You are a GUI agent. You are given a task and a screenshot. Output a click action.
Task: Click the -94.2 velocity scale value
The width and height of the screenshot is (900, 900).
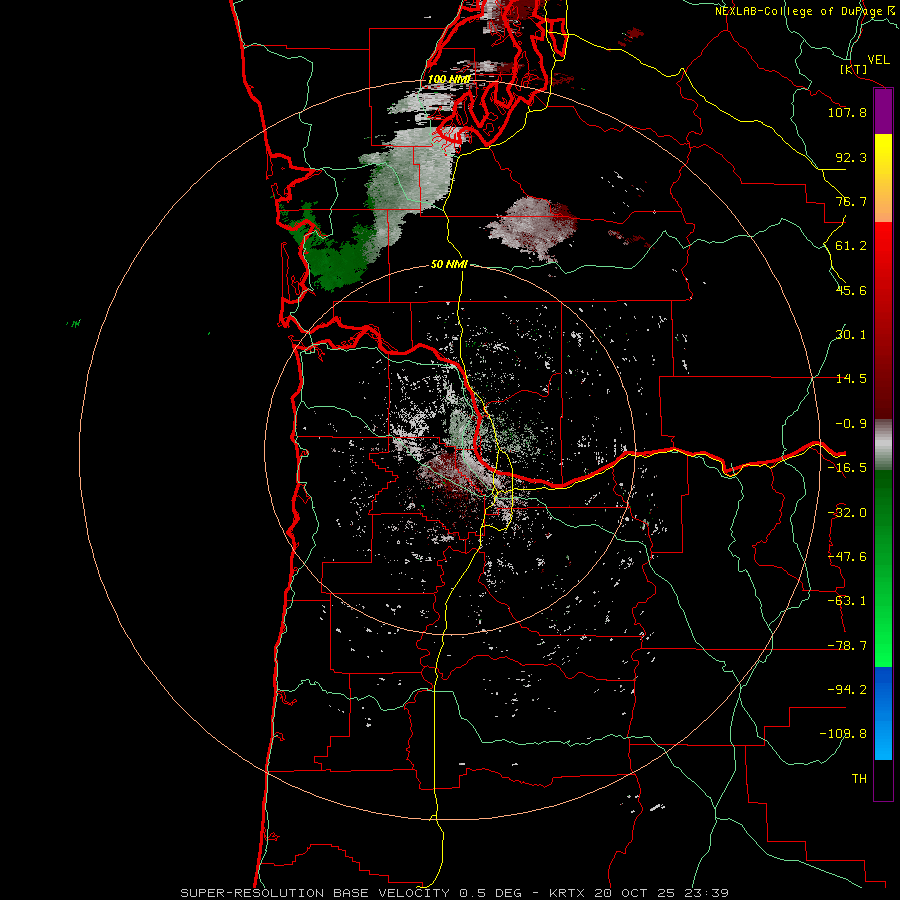(x=847, y=689)
